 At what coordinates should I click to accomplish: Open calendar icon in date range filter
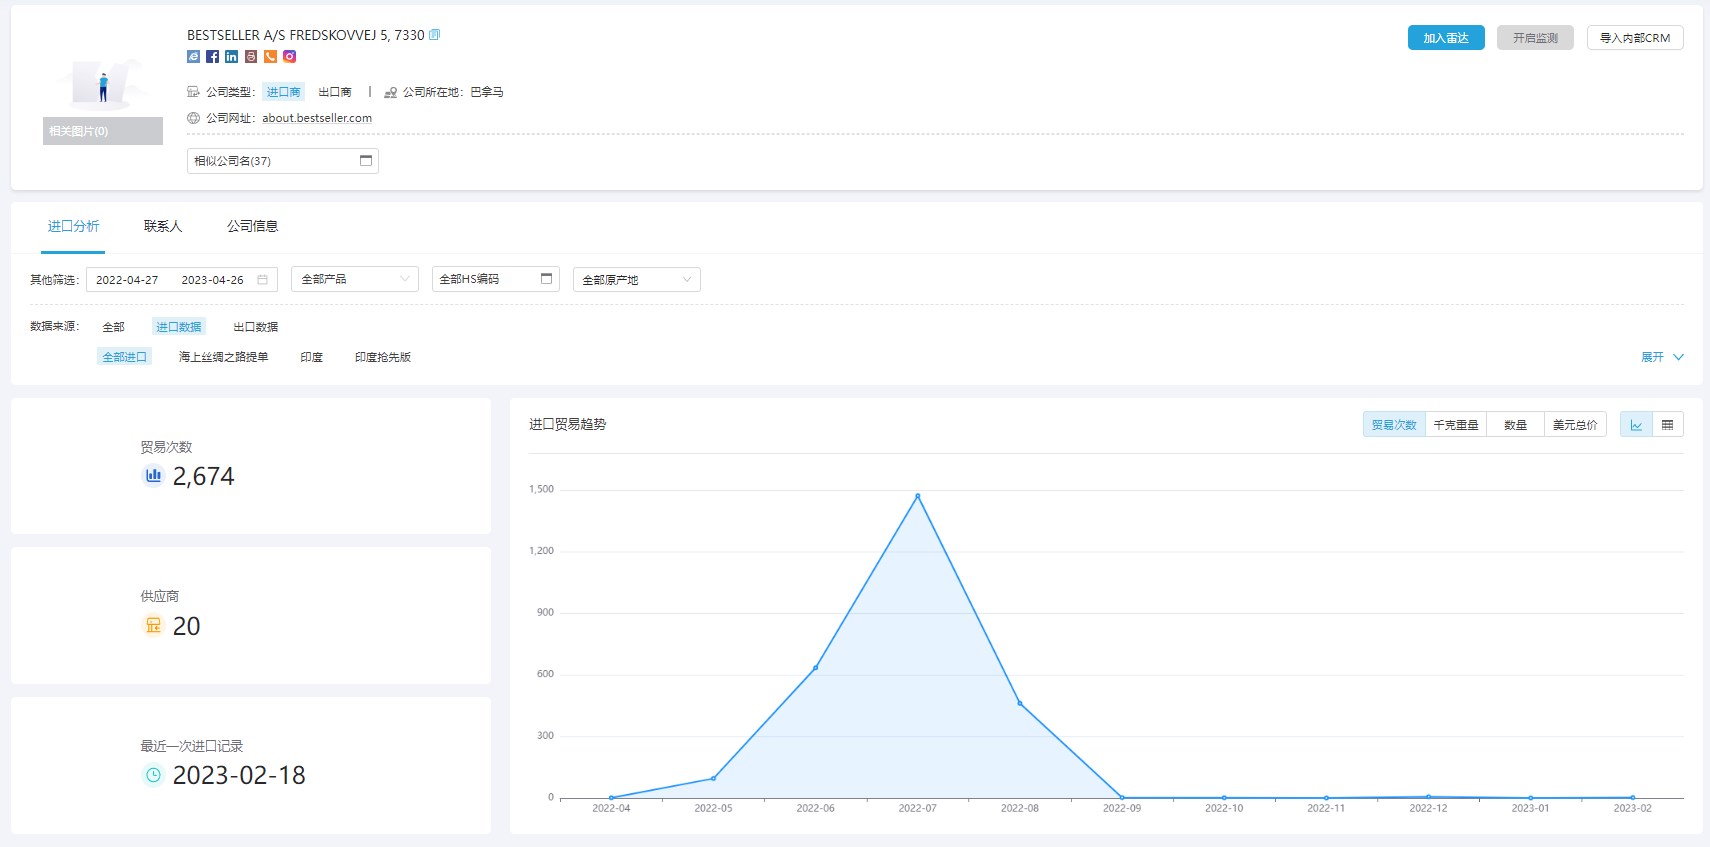(x=262, y=280)
